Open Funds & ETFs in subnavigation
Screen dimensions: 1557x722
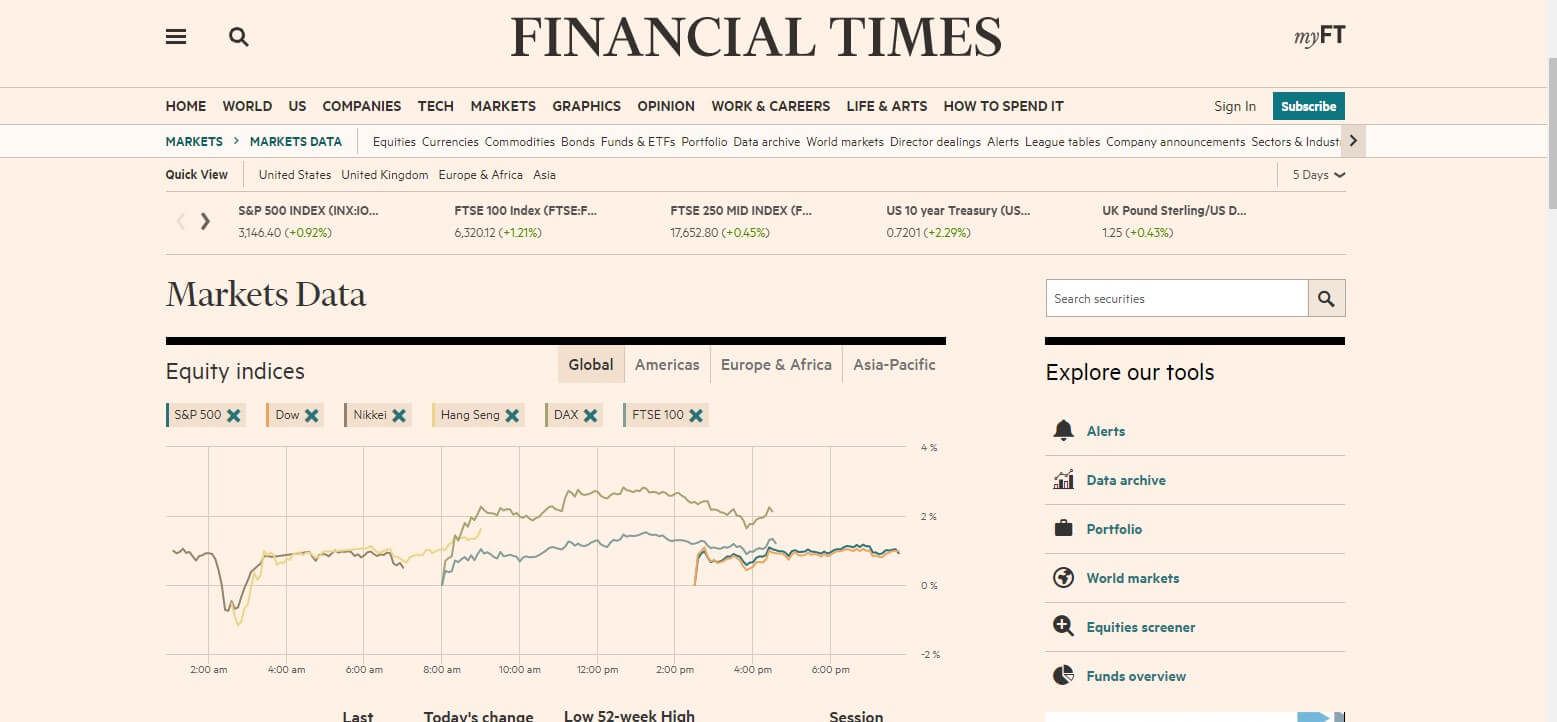638,142
